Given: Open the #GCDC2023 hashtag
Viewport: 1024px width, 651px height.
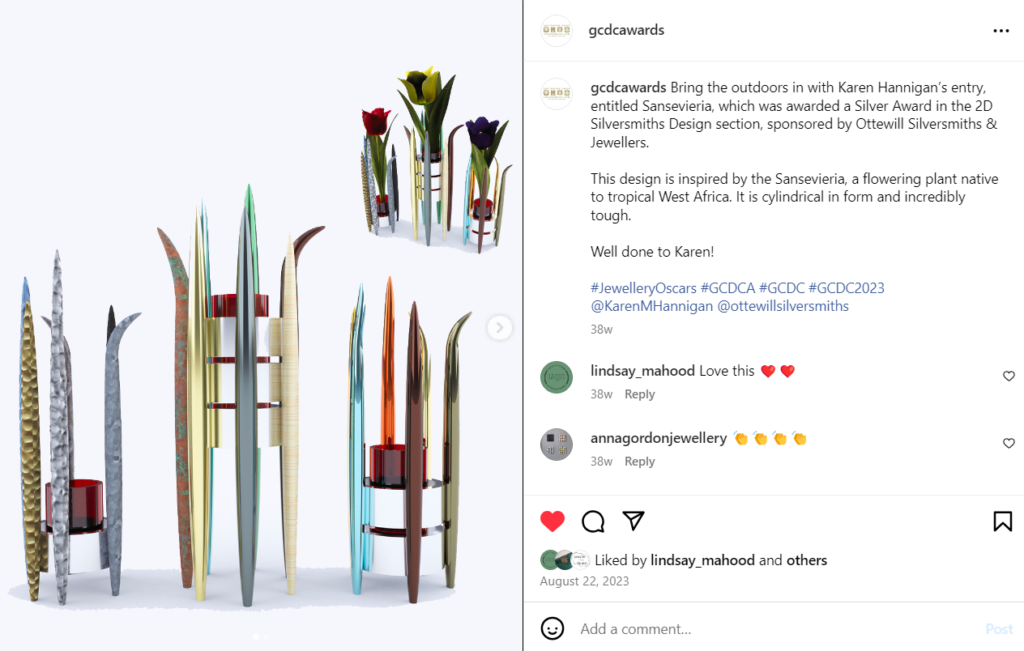Looking at the screenshot, I should [x=846, y=288].
